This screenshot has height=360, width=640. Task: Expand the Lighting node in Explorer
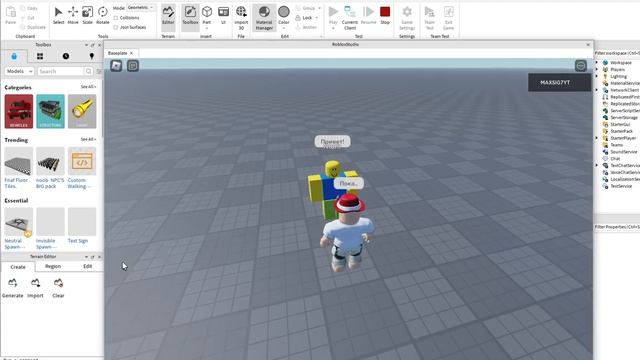click(x=597, y=76)
